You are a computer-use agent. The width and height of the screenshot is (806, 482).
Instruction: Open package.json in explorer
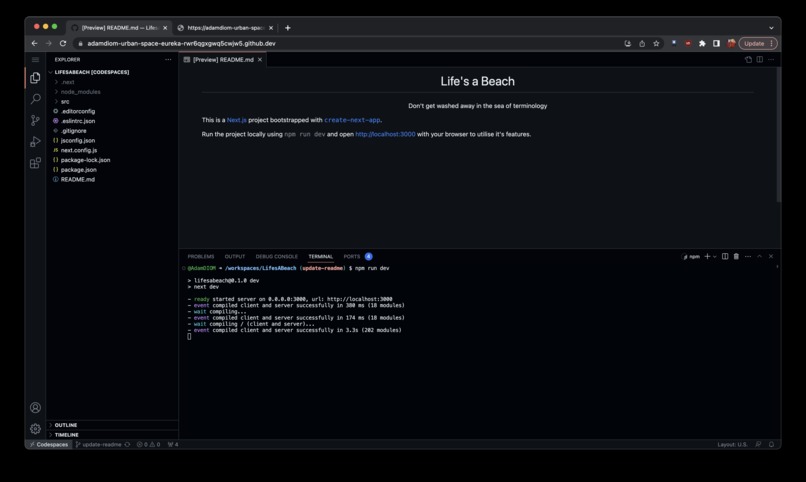(78, 170)
